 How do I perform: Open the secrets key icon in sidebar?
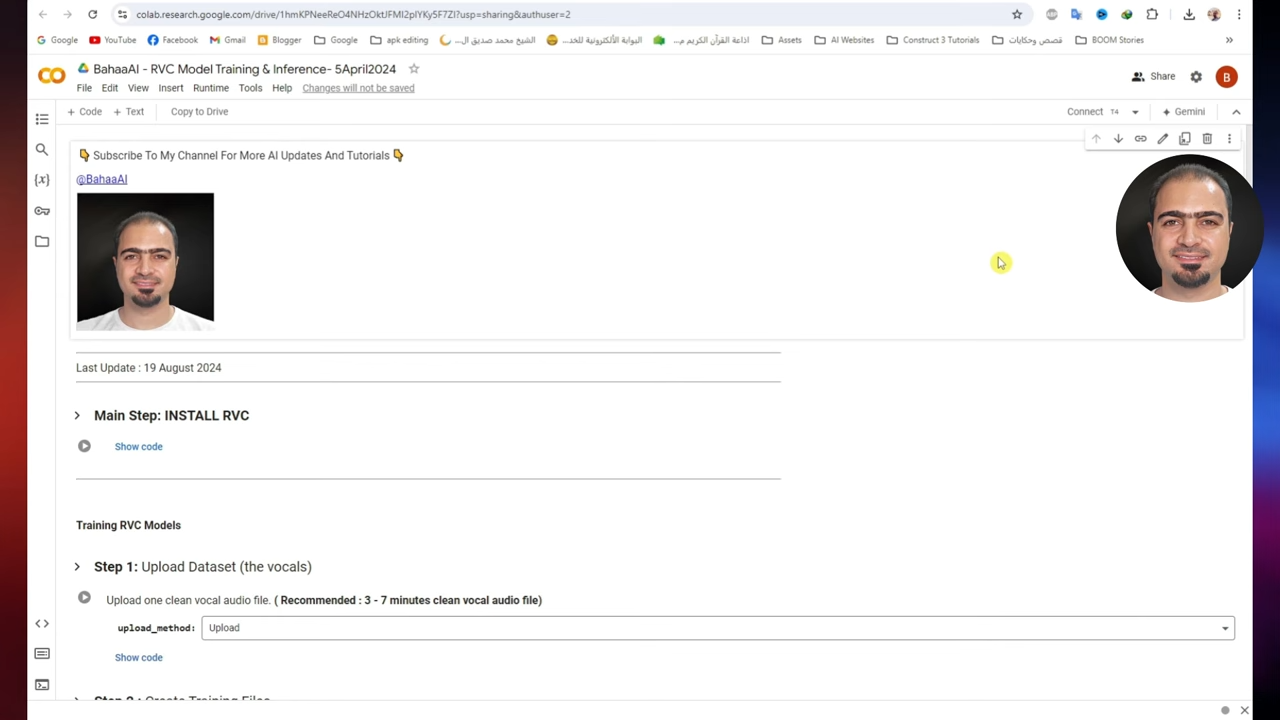[42, 211]
